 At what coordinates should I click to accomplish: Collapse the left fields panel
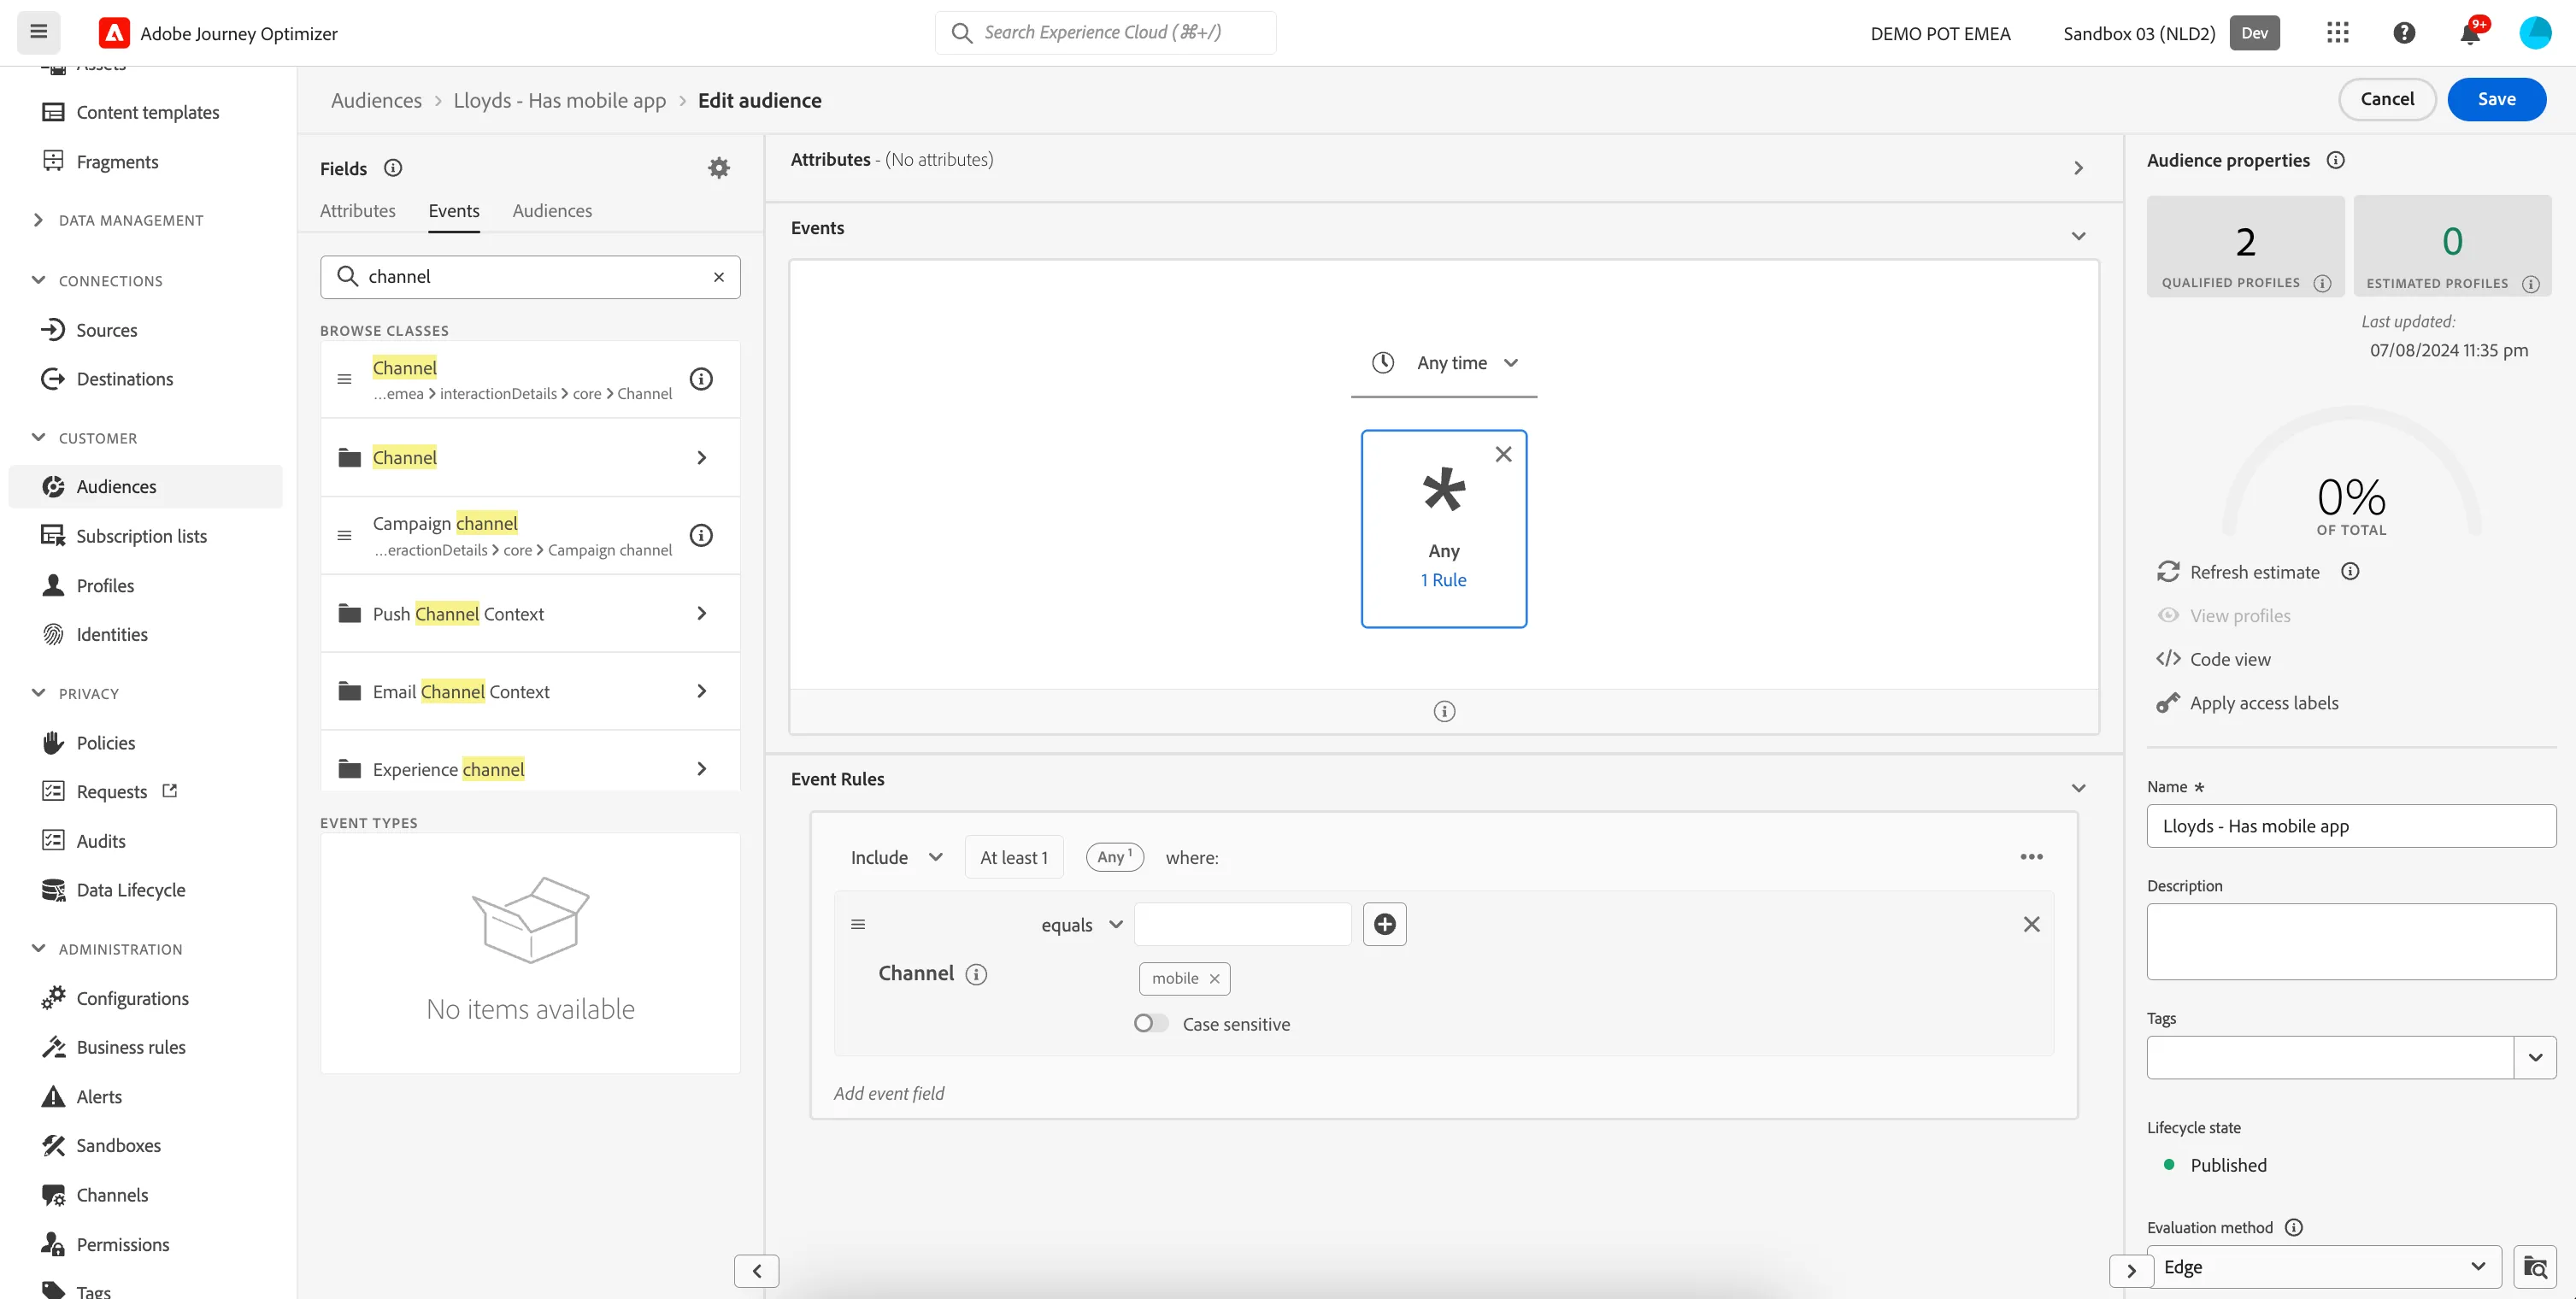tap(756, 1270)
